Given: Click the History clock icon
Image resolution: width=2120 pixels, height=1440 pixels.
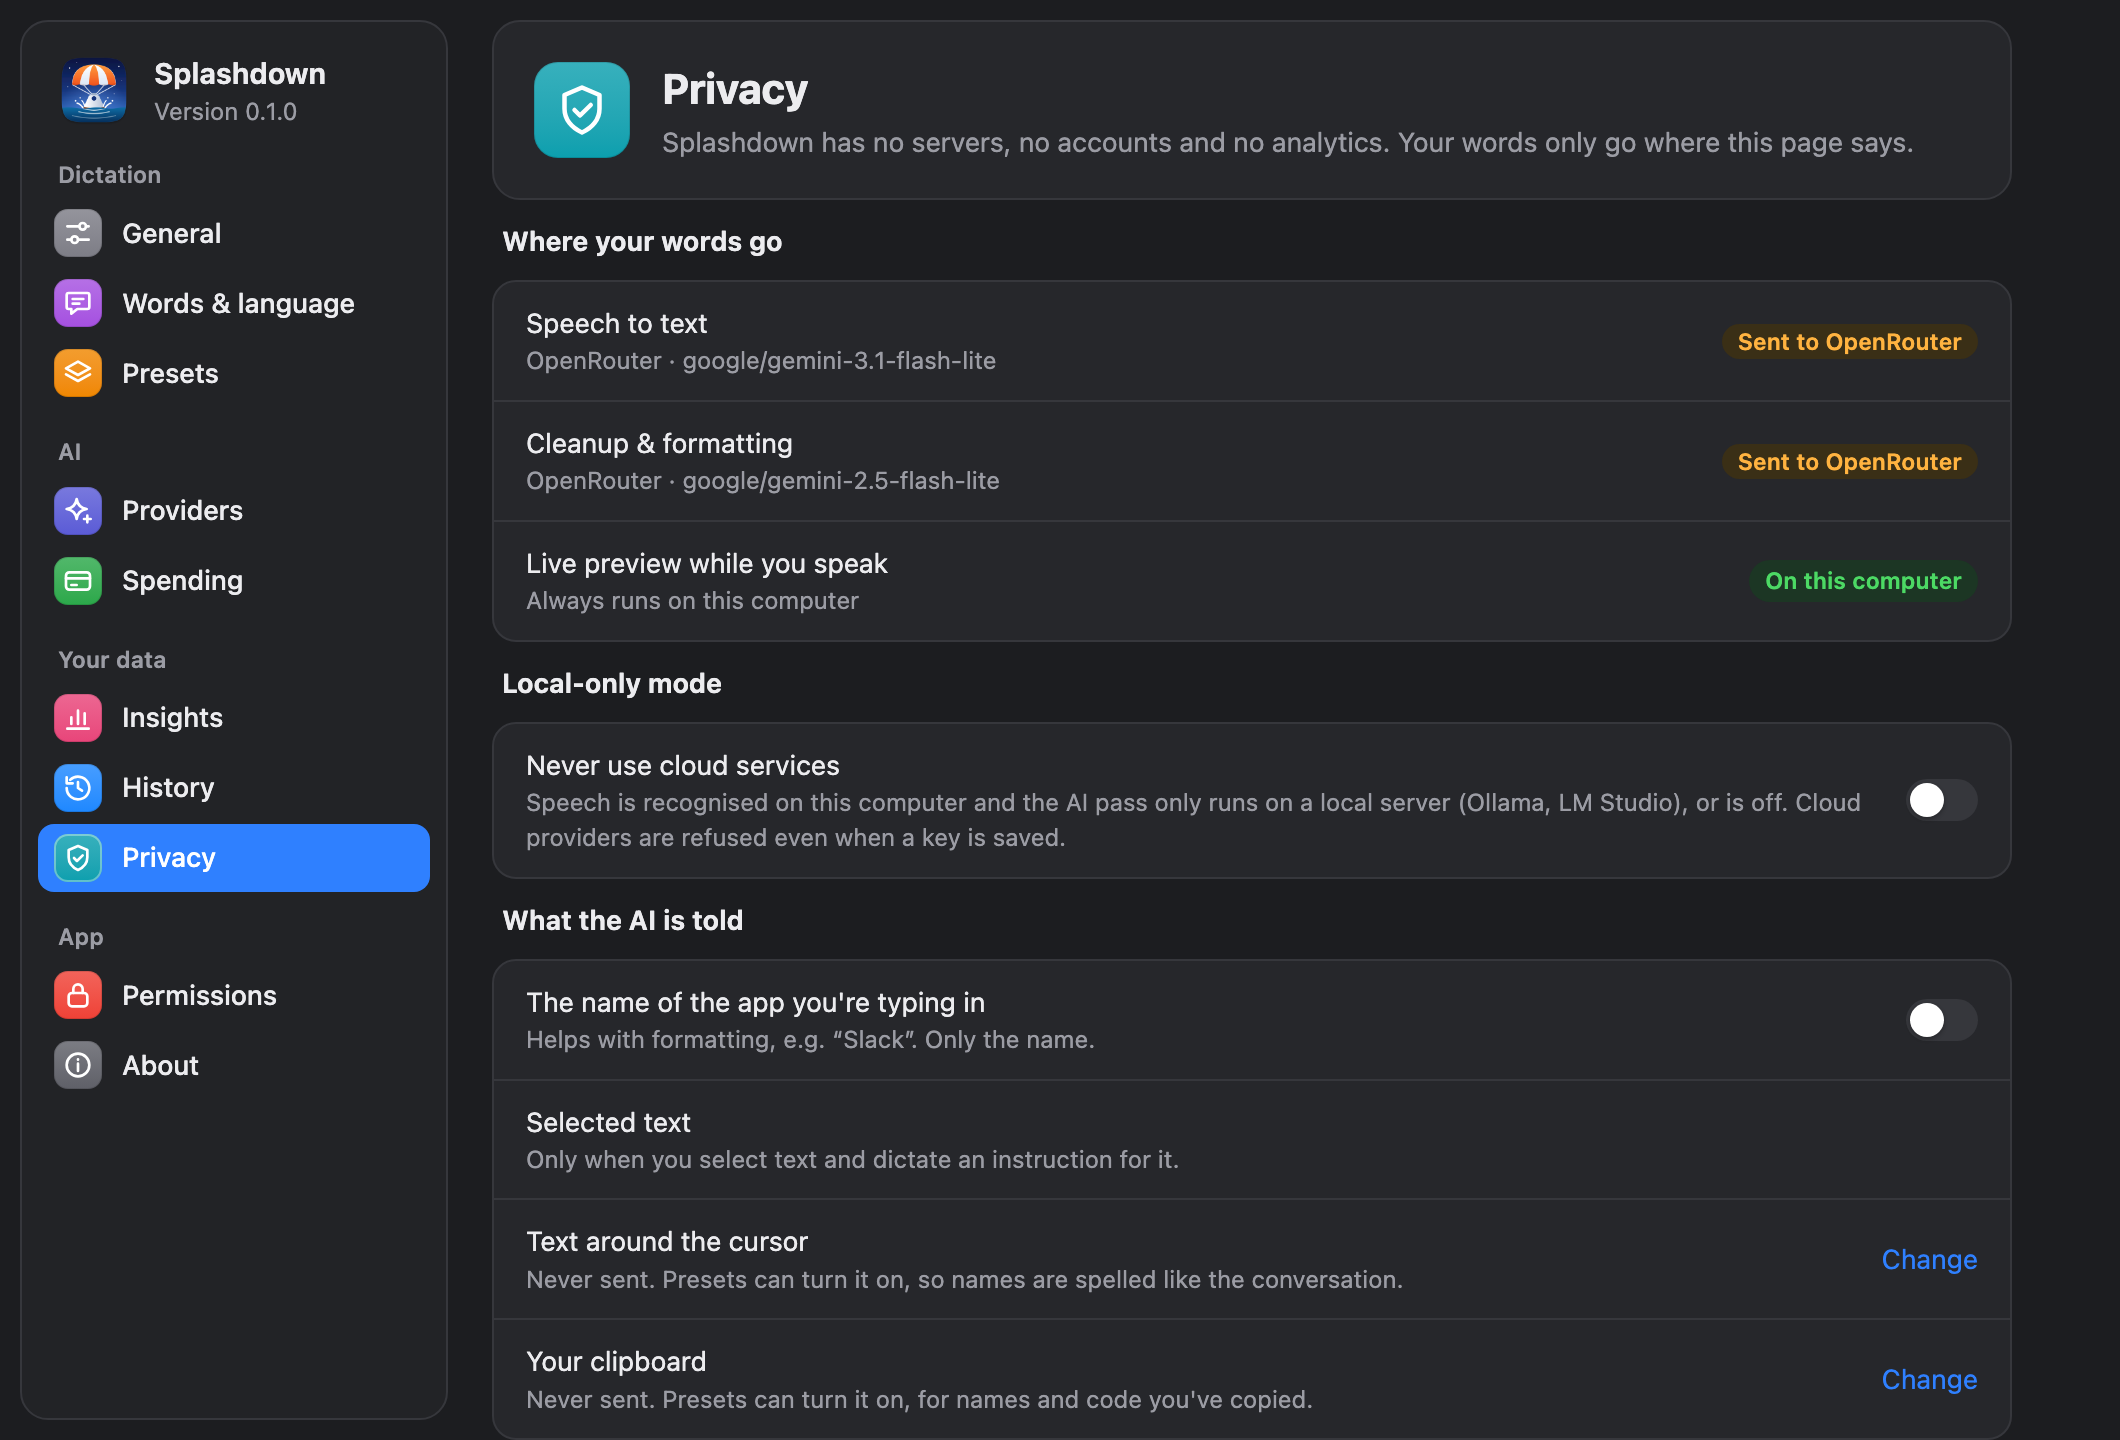Looking at the screenshot, I should pos(78,787).
